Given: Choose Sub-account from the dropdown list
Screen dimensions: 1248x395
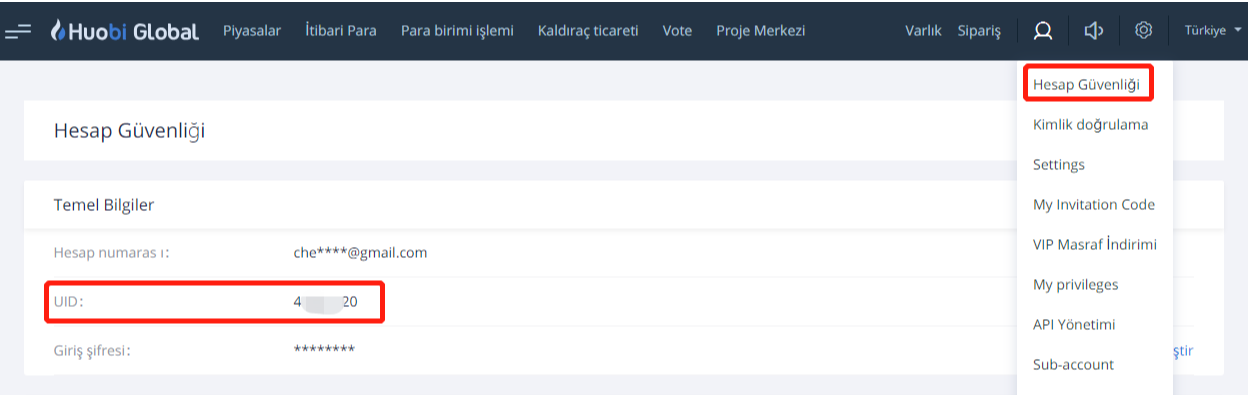Looking at the screenshot, I should pos(1073,365).
